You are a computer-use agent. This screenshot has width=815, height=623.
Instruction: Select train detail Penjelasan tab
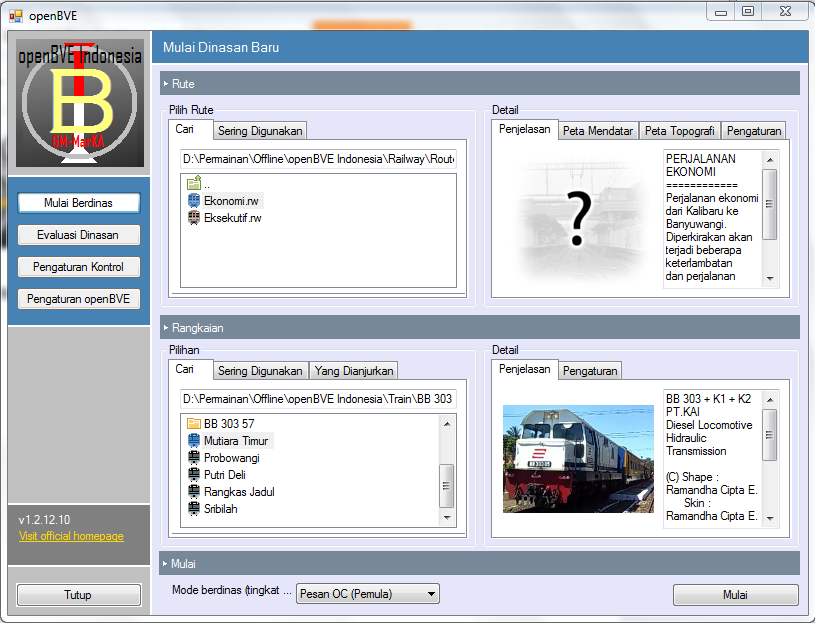(524, 369)
